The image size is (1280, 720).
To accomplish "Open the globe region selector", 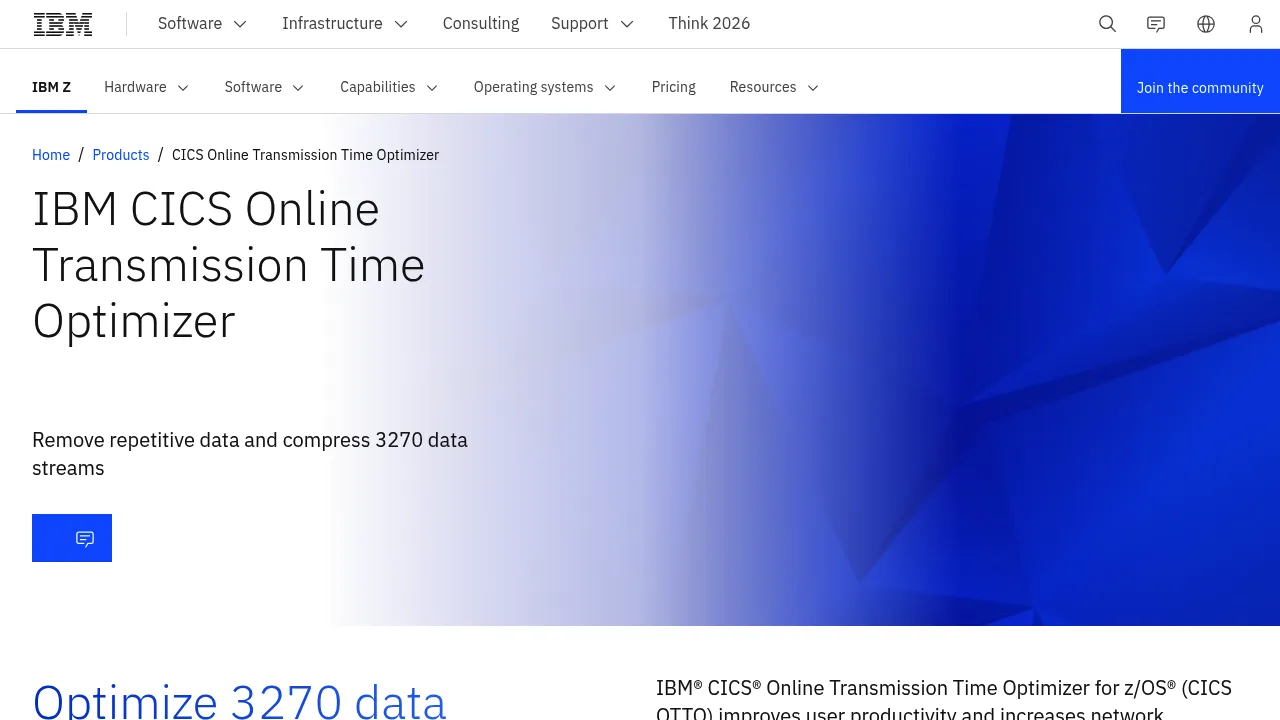I will coord(1206,24).
